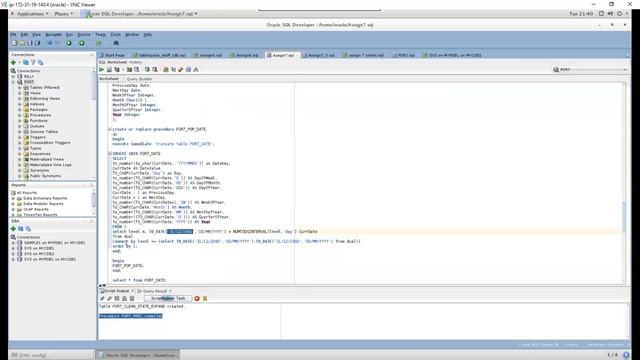Screen dimensions: 640x360
Task: Select the Materialized Views tree item
Action: click(47, 159)
